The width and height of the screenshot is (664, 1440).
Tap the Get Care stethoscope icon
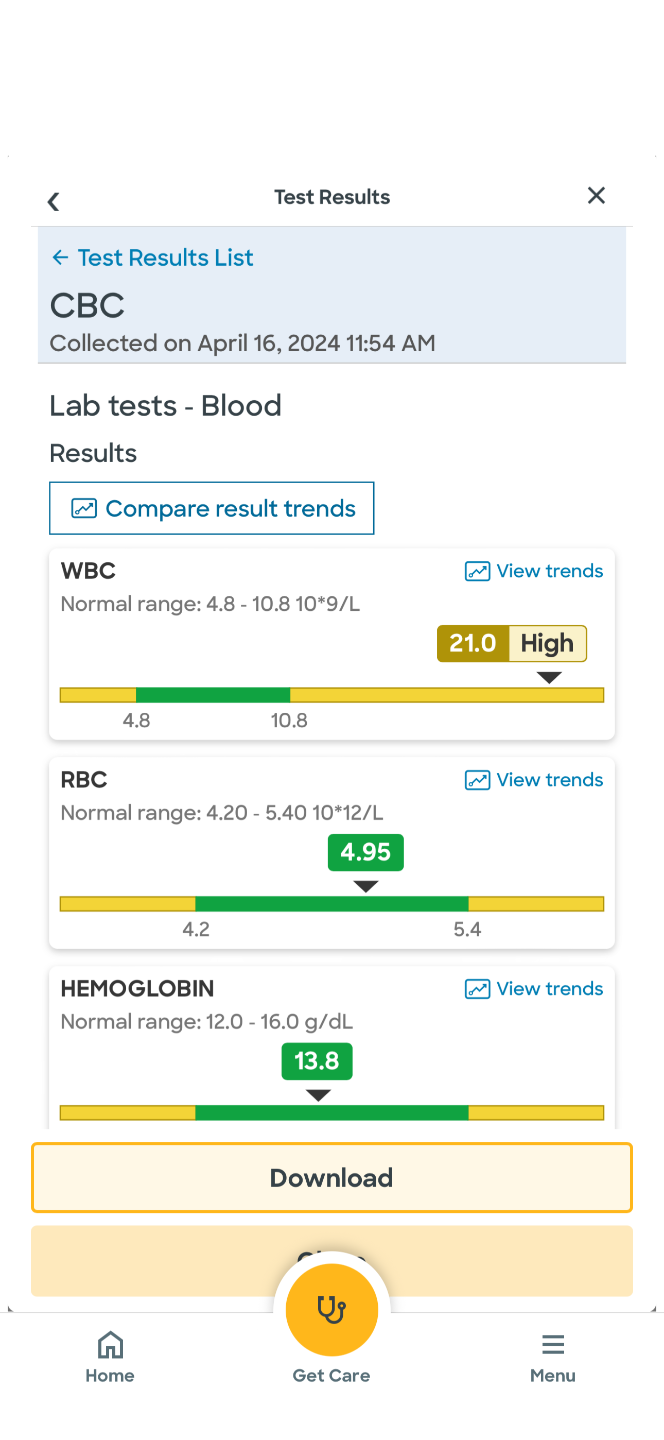[x=332, y=1309]
